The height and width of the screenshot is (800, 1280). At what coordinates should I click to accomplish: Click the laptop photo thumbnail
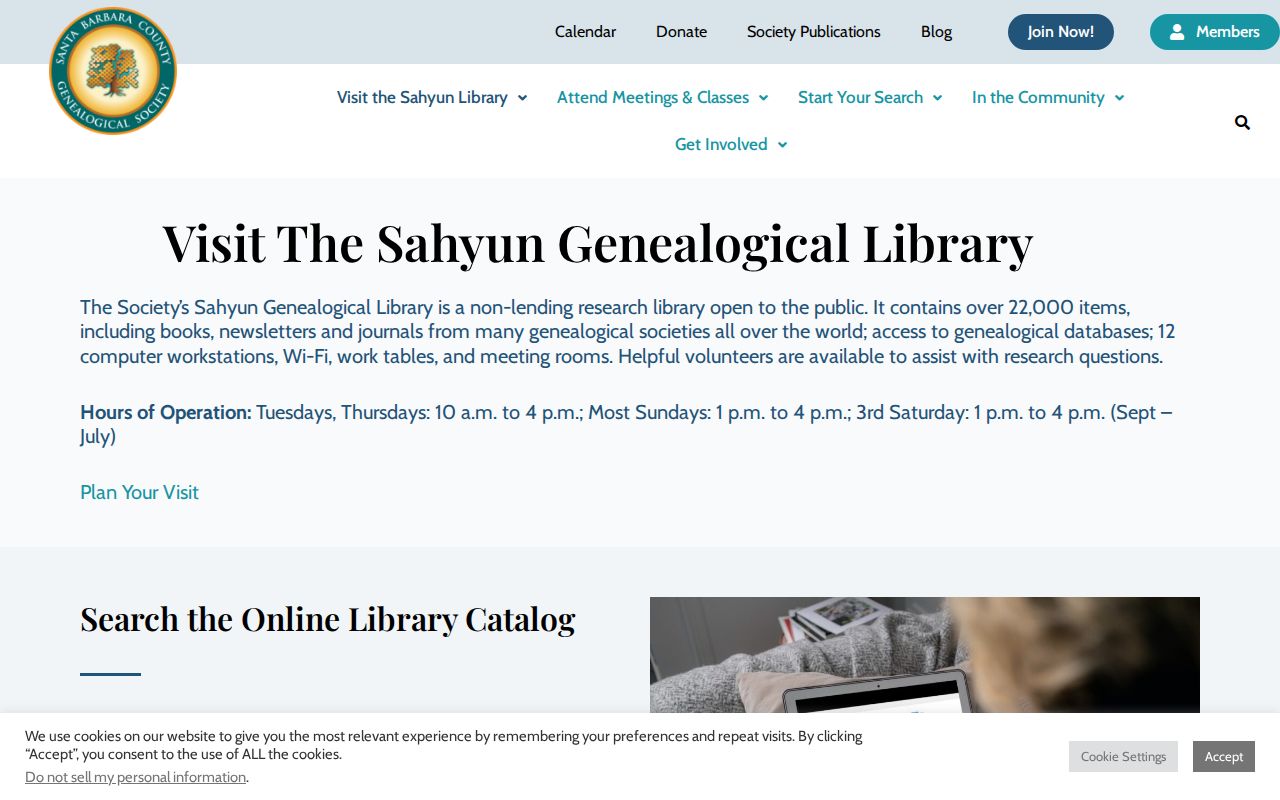(x=925, y=655)
